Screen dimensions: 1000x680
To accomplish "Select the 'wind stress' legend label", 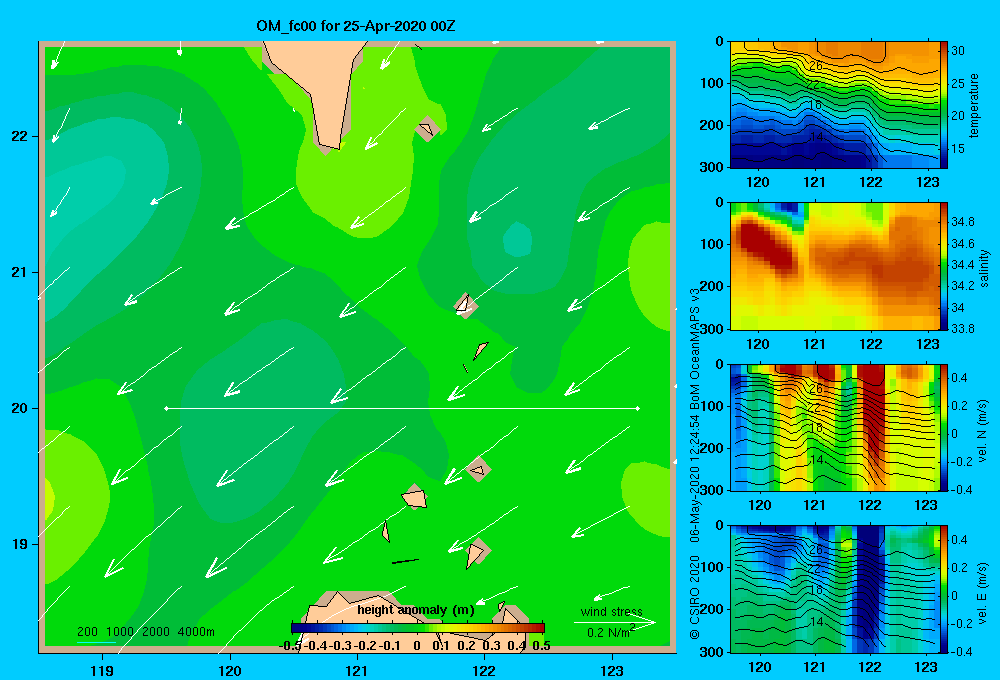I will click(x=612, y=611).
